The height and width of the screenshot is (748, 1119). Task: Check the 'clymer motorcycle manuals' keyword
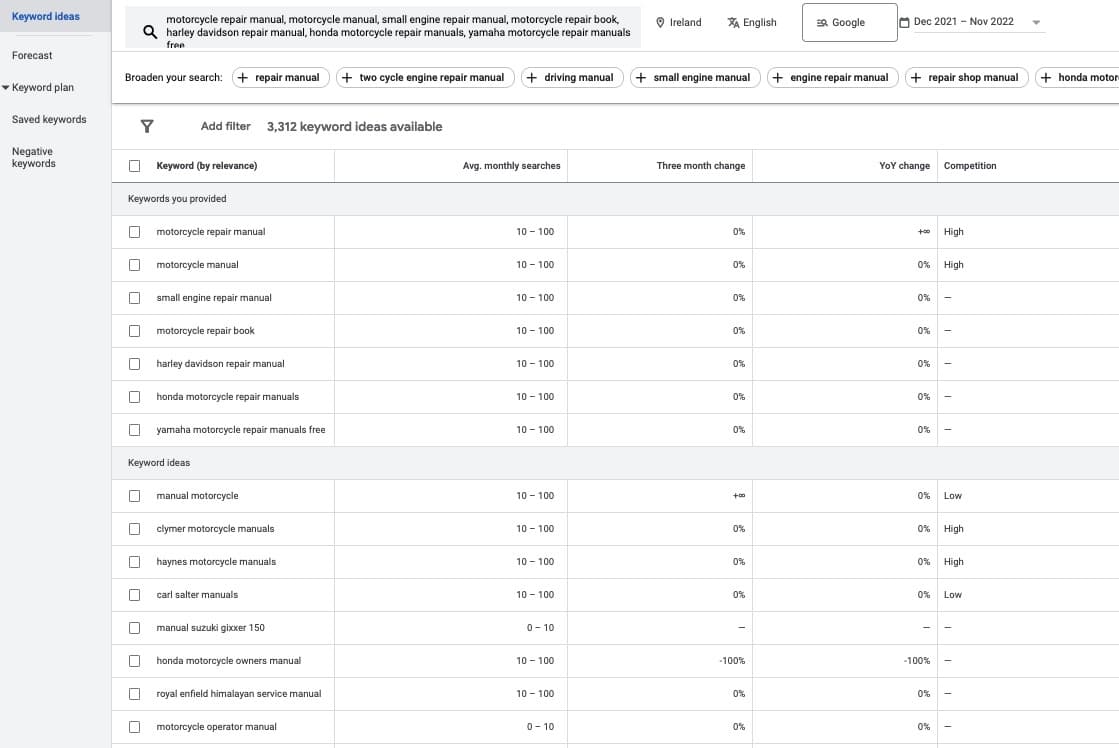point(134,528)
